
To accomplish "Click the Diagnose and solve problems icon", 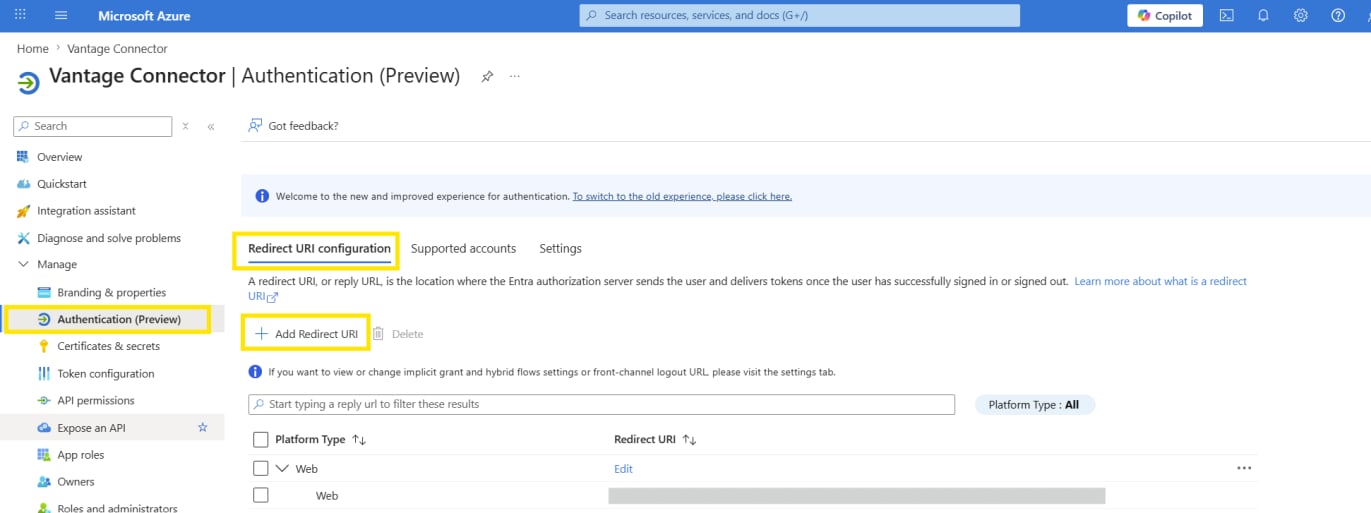I will point(23,238).
